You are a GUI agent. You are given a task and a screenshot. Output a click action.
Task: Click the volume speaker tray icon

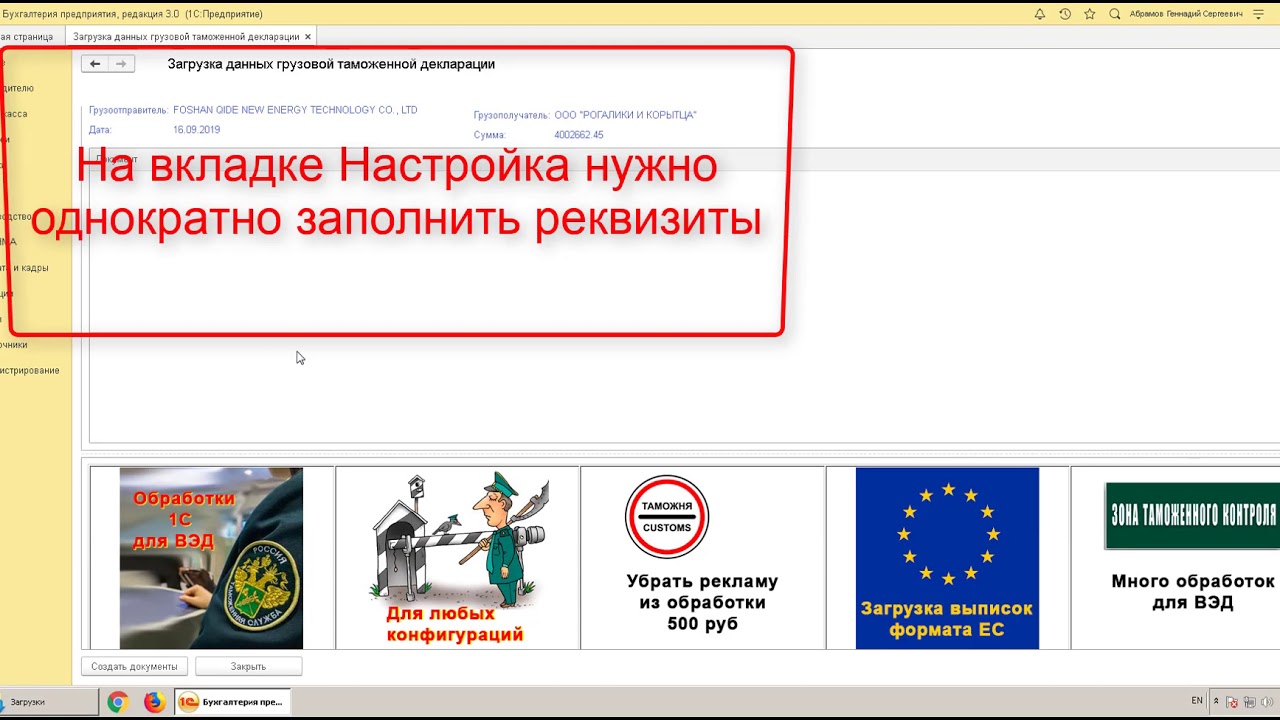tap(1267, 702)
